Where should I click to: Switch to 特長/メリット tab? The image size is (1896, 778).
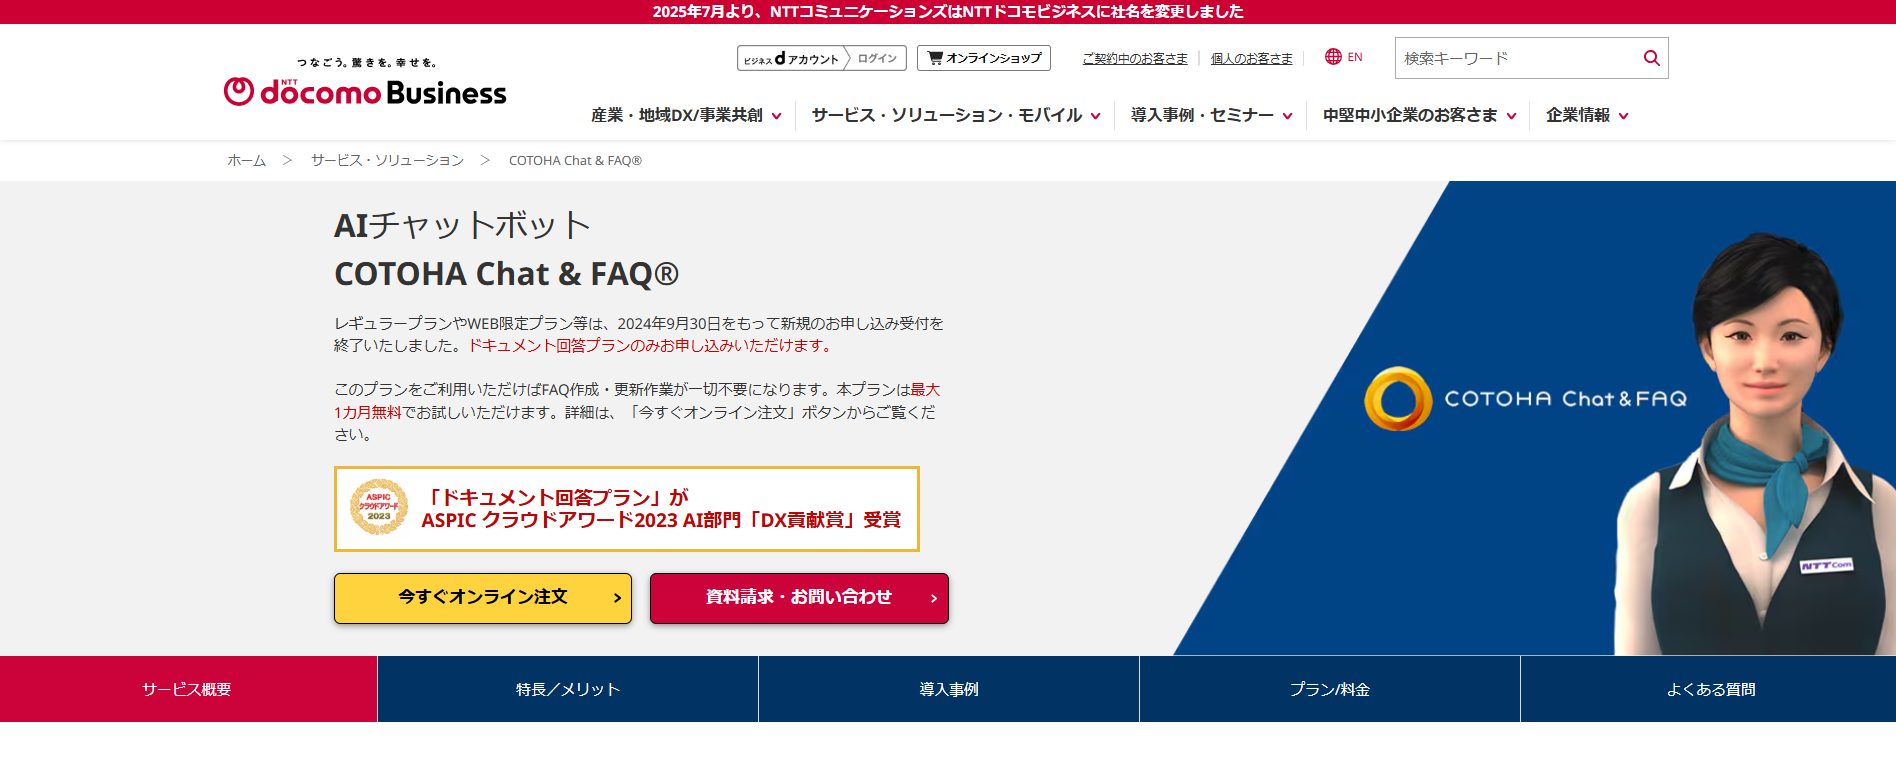click(x=568, y=689)
